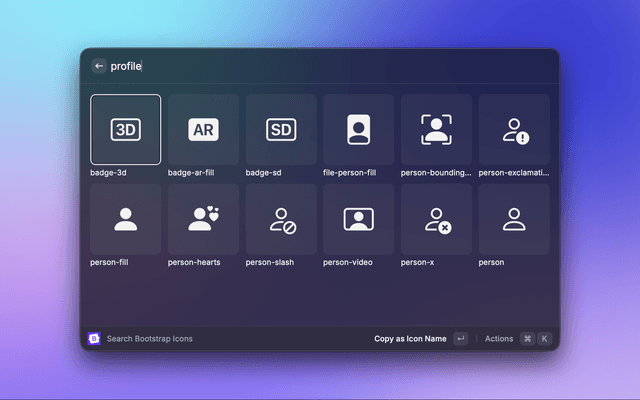Select the person-bounding-box icon

pyautogui.click(x=436, y=129)
